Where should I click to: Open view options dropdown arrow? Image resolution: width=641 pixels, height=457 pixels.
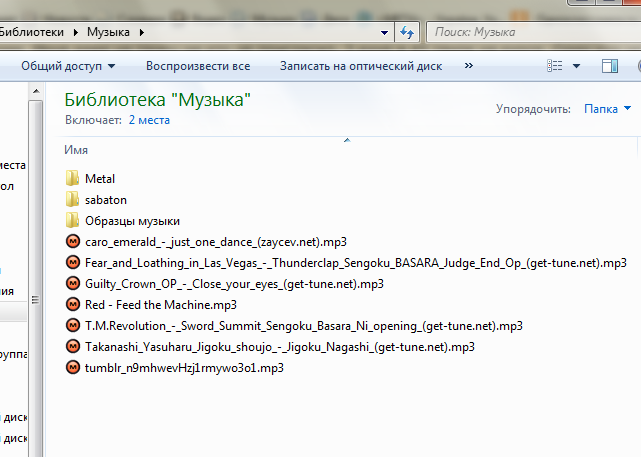point(576,66)
